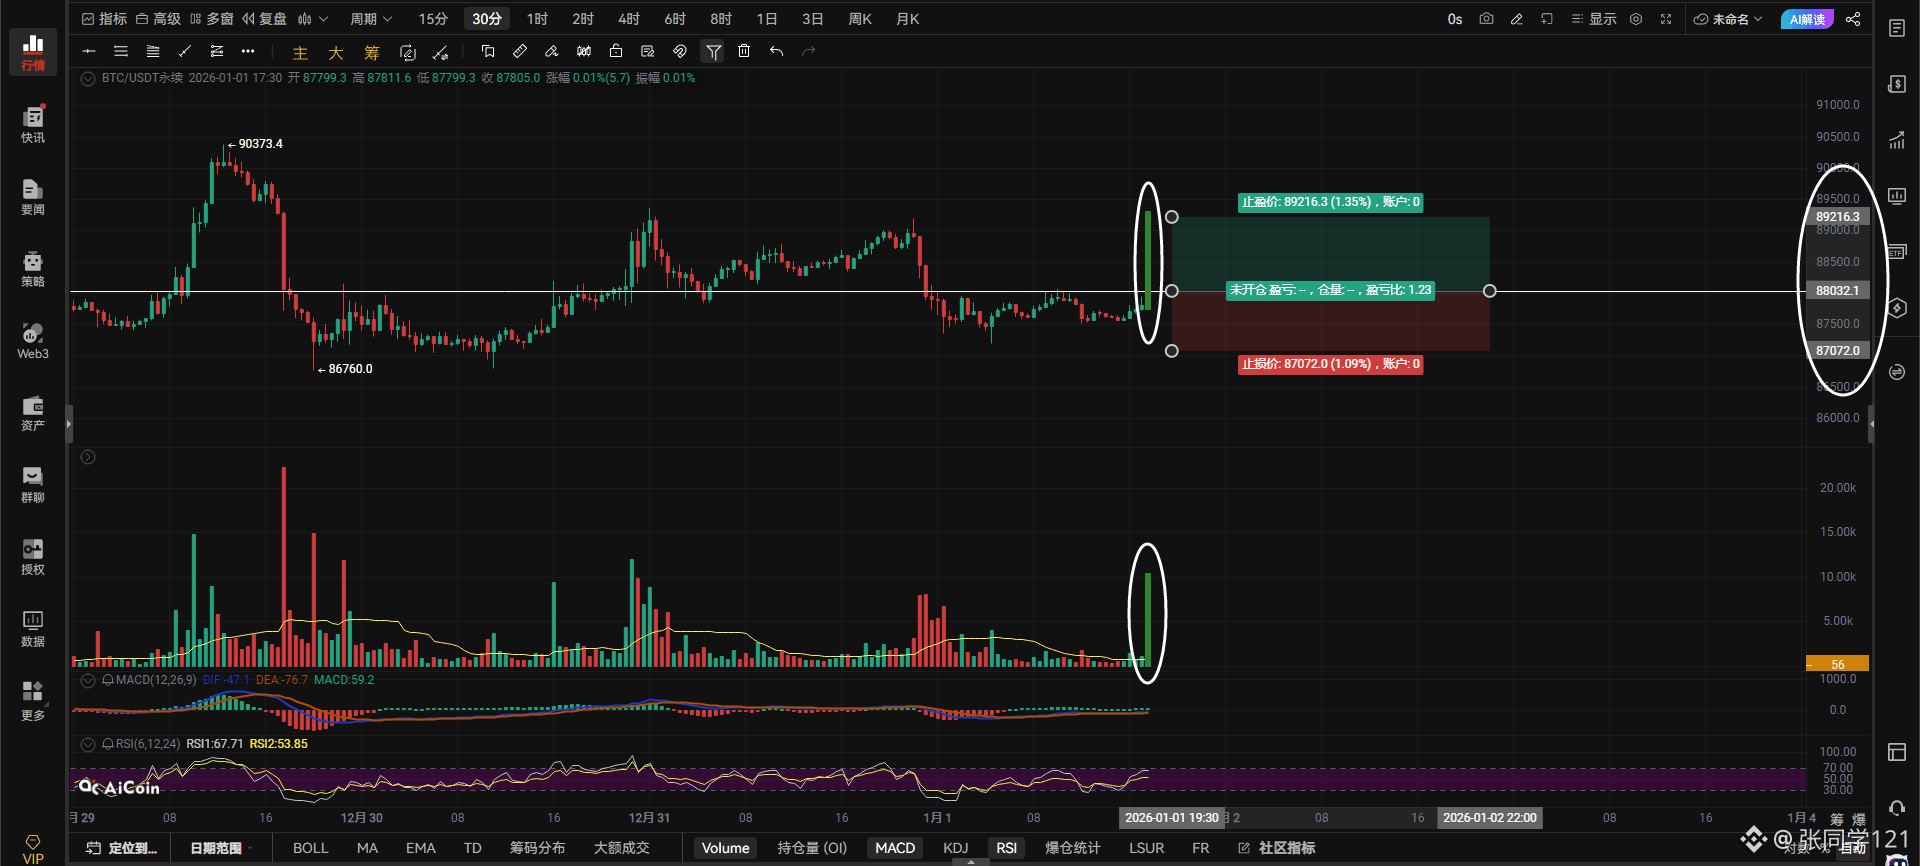Open 更多 more in sidebar

click(x=33, y=701)
